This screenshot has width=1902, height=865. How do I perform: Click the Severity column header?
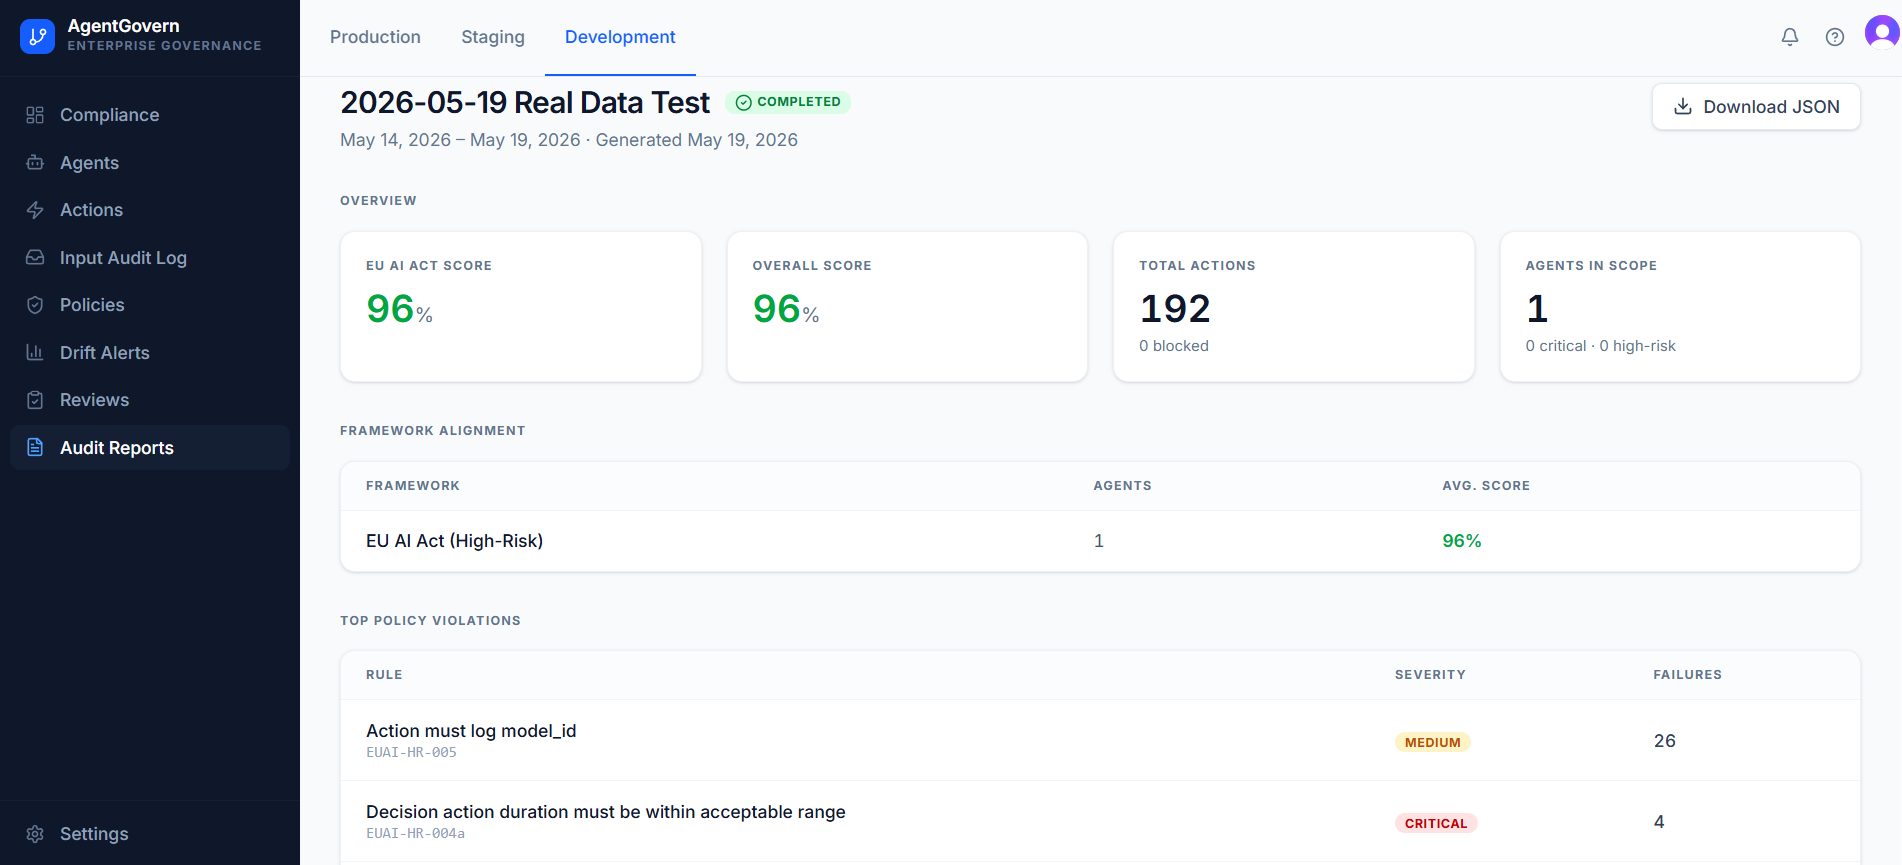(1430, 675)
